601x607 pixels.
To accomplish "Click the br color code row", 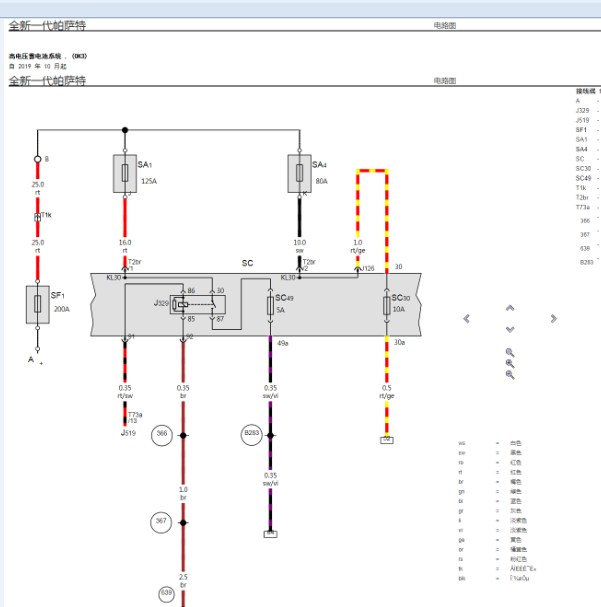I will [x=490, y=482].
